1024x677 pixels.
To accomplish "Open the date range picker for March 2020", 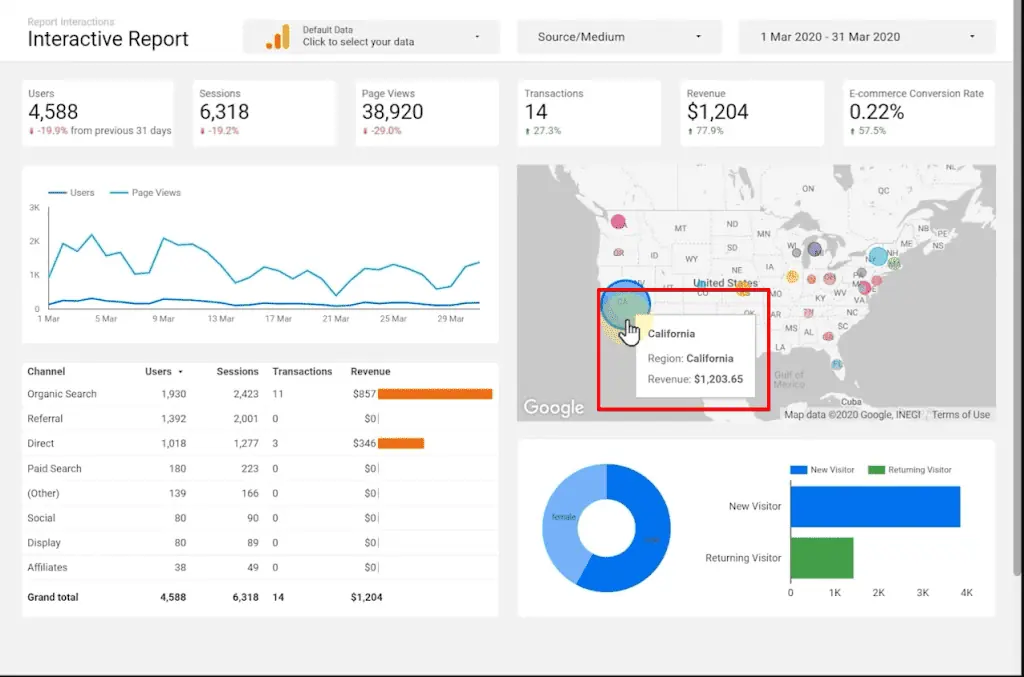I will [x=866, y=35].
